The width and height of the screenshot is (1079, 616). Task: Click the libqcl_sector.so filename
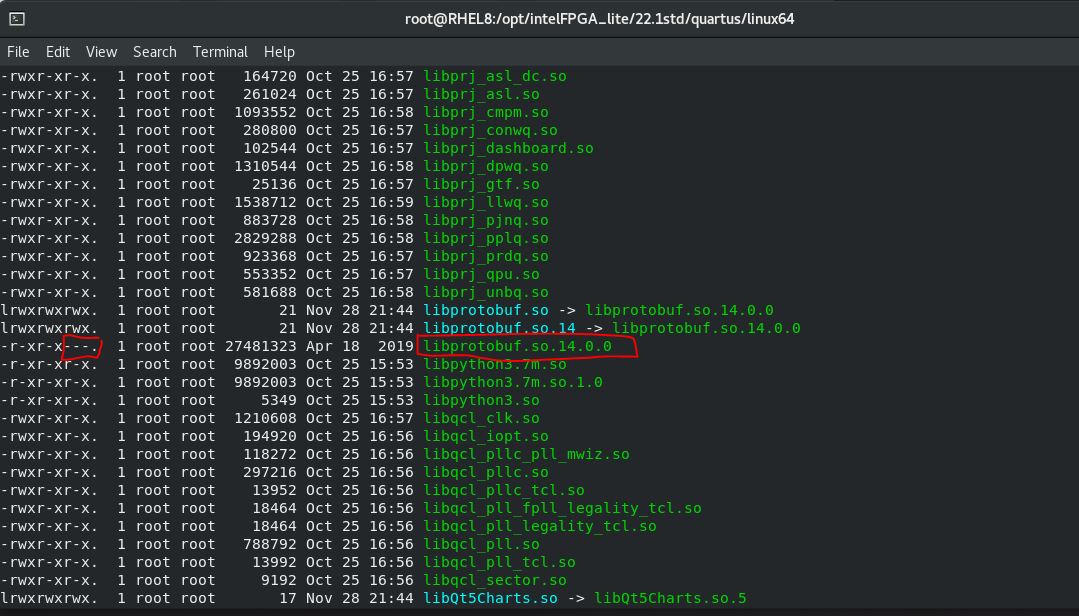[495, 580]
